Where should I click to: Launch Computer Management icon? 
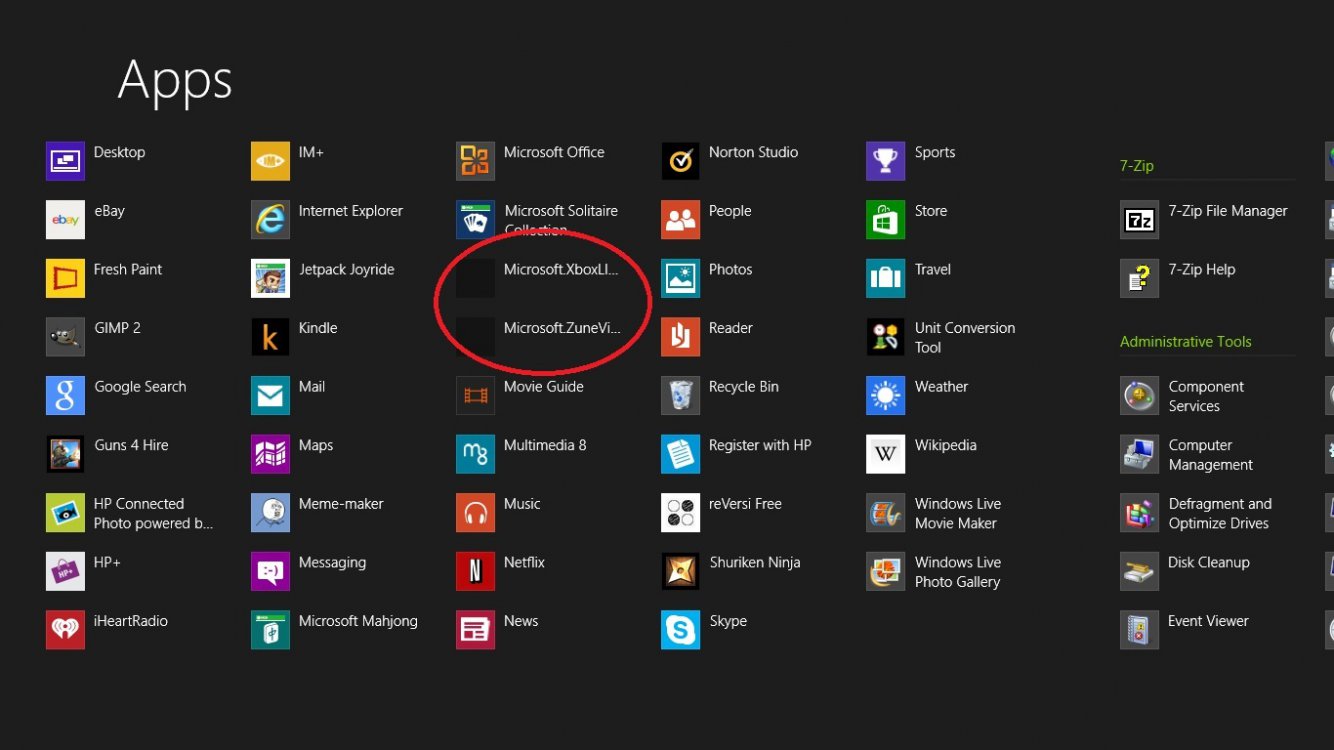(1139, 454)
